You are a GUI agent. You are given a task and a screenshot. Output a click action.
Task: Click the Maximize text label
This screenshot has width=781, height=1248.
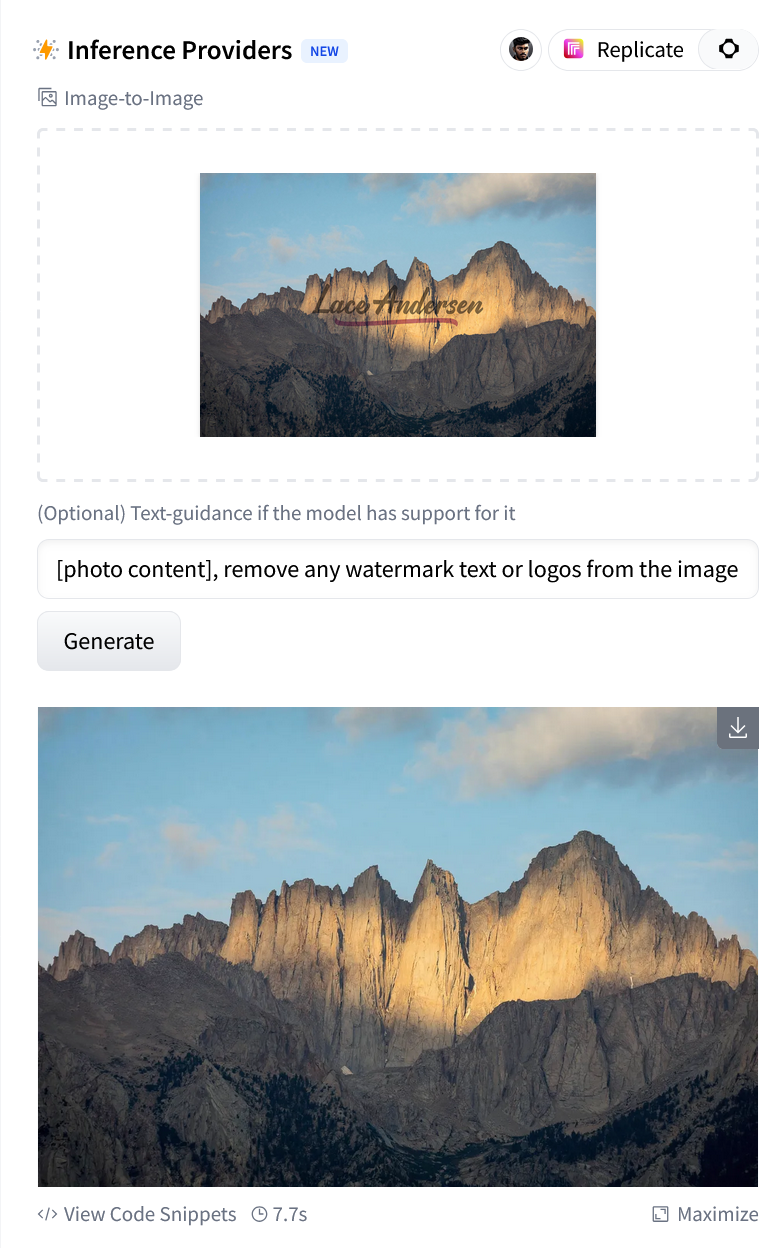coord(718,1215)
